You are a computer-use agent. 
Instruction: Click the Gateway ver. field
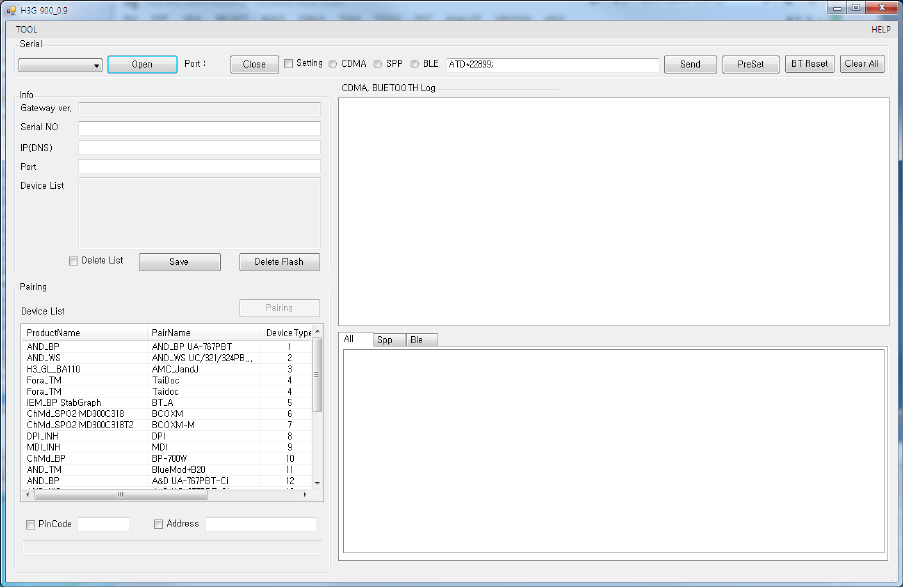tap(199, 109)
